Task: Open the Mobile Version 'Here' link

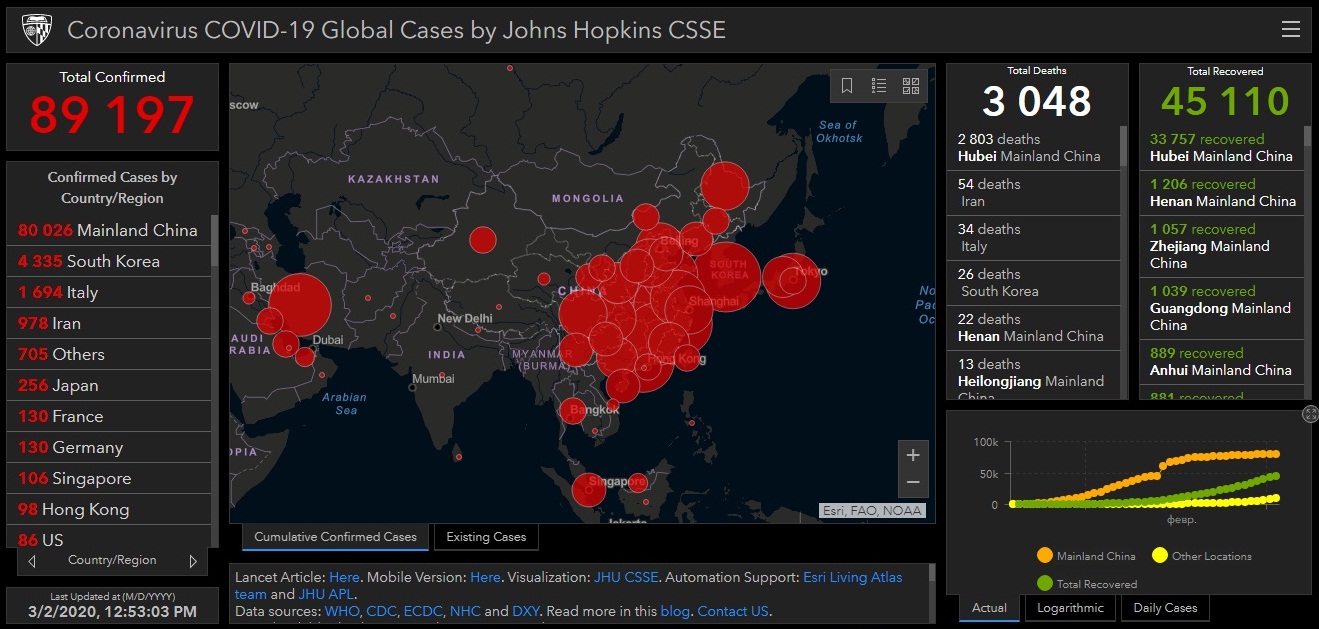Action: (x=485, y=577)
